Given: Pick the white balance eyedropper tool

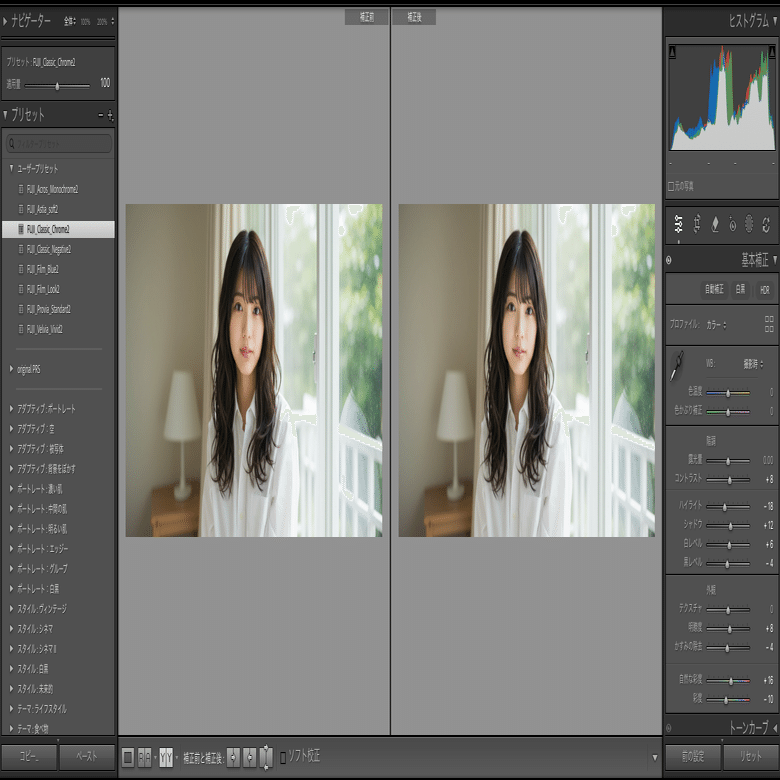Looking at the screenshot, I should point(677,366).
